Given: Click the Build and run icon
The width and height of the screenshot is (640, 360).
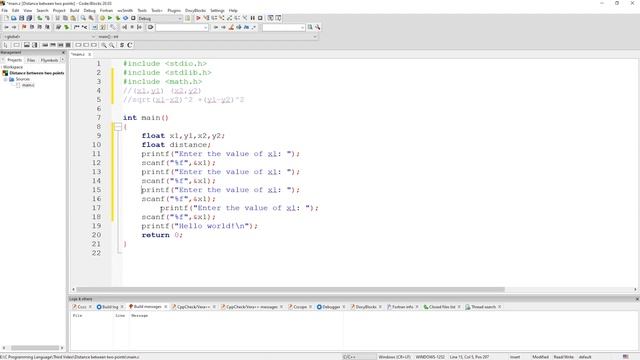Looking at the screenshot, I should tap(118, 18).
